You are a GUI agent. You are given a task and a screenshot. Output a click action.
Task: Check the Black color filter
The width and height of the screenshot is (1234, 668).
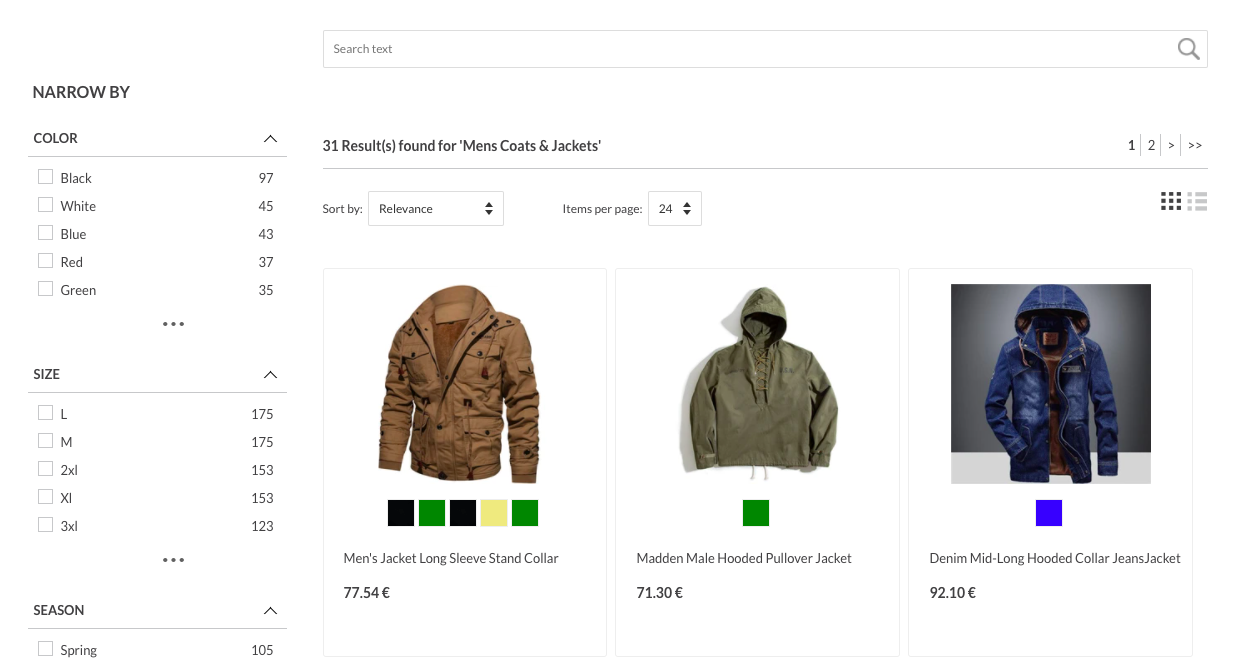[x=45, y=177]
